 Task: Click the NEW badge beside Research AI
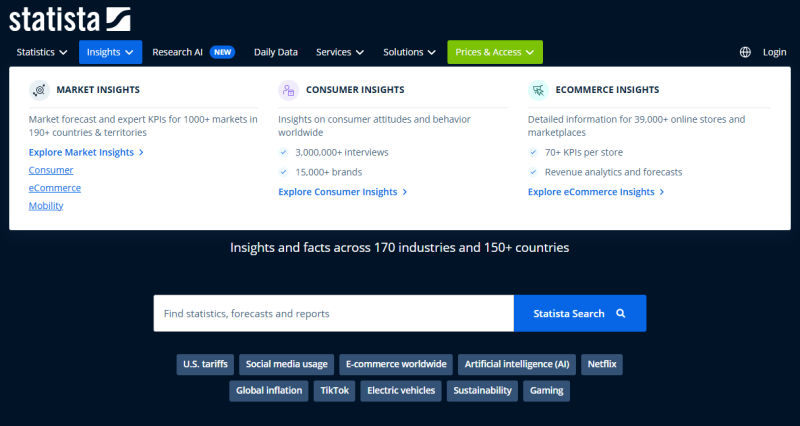222,52
